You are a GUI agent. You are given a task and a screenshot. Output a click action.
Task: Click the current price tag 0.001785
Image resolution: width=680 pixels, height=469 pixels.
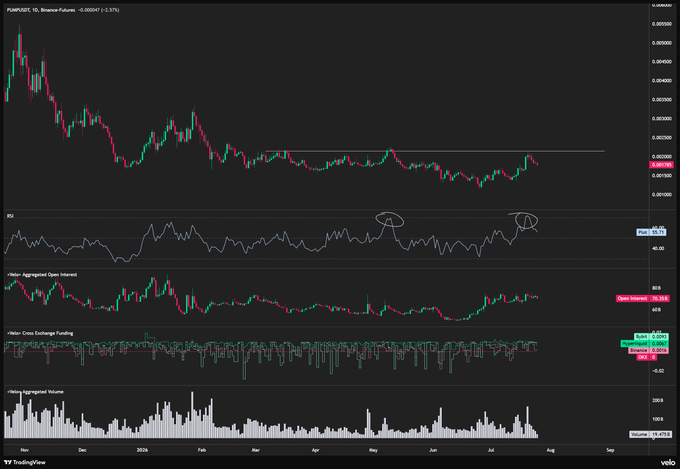661,165
